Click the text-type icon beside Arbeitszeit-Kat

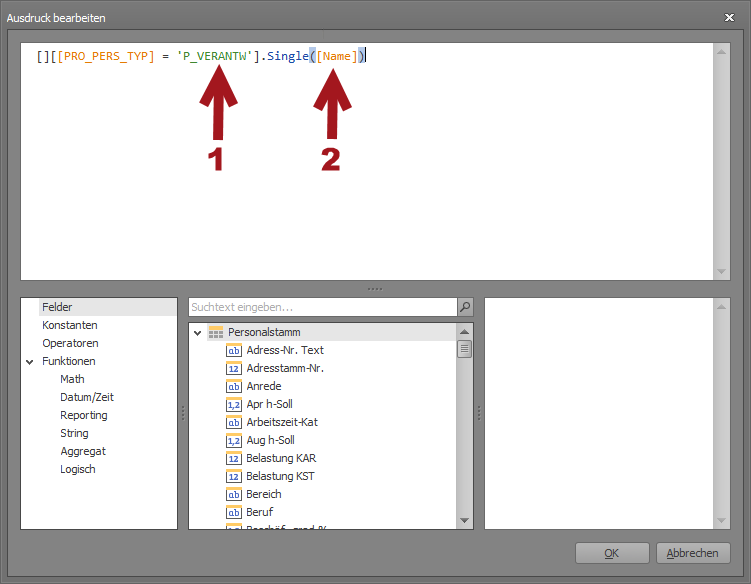click(x=234, y=422)
